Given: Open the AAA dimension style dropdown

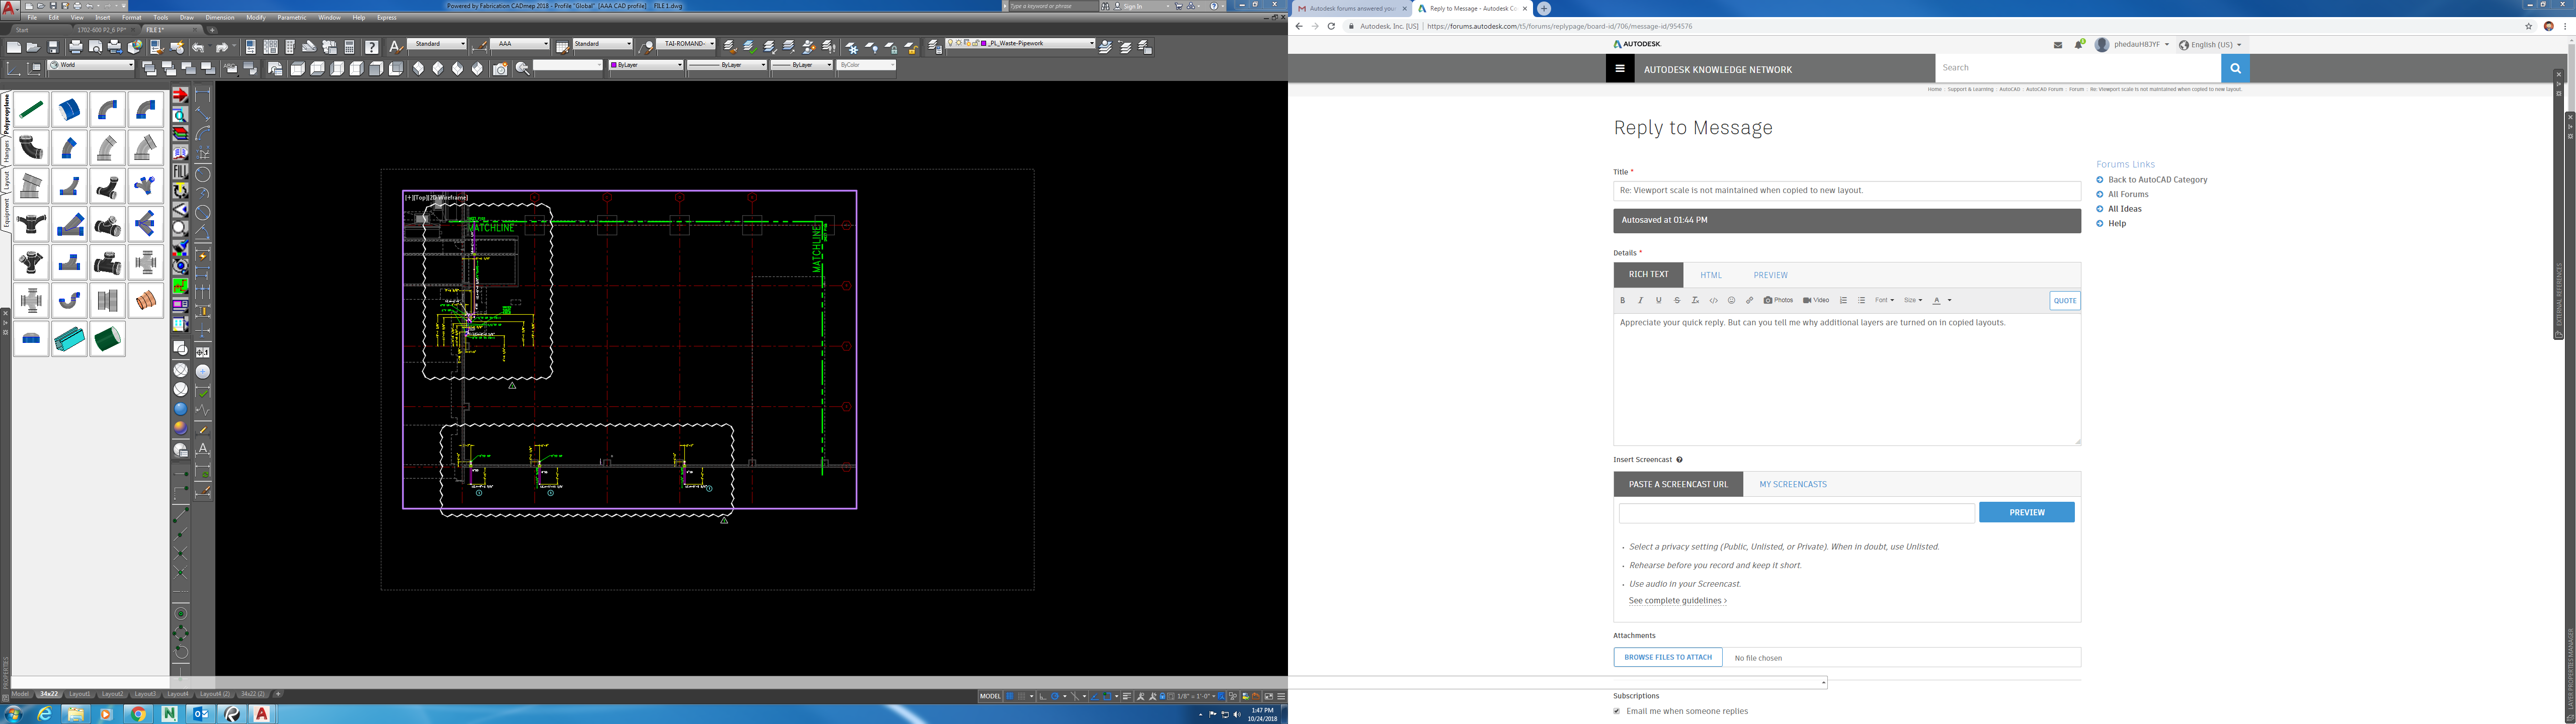Looking at the screenshot, I should (x=520, y=44).
